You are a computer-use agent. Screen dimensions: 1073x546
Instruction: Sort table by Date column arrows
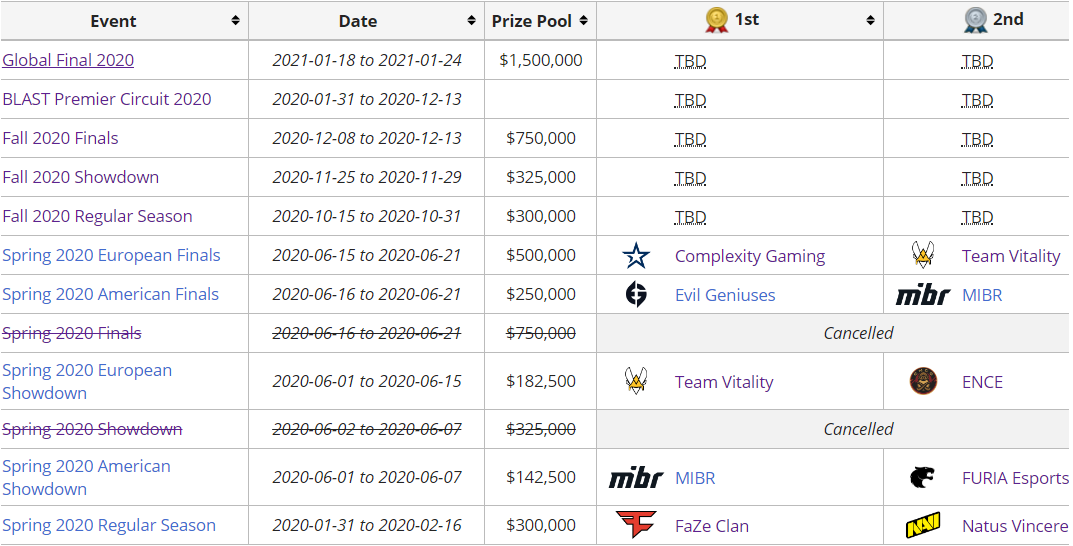click(x=471, y=21)
